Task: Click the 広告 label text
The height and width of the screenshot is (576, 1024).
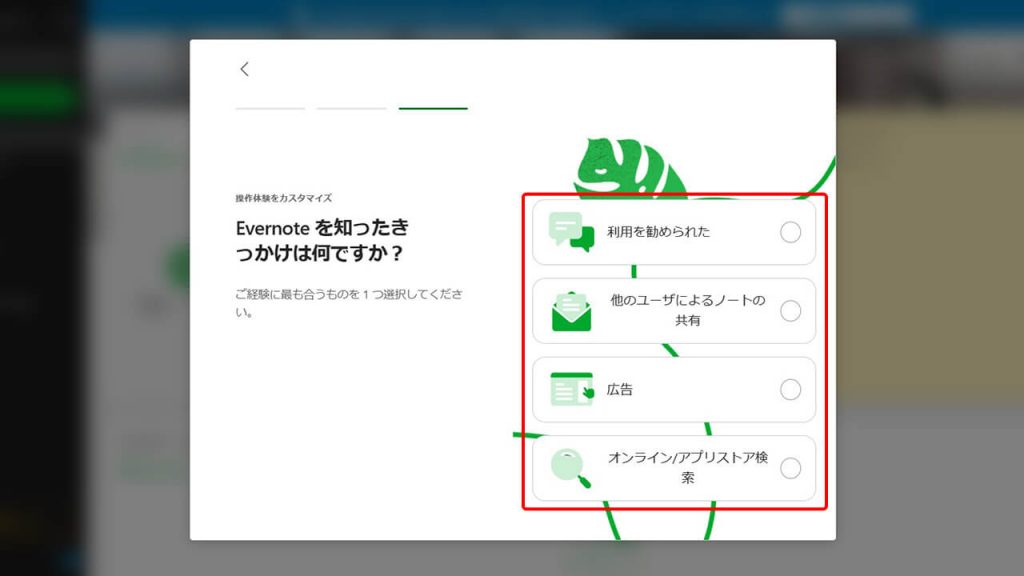Action: [620, 390]
